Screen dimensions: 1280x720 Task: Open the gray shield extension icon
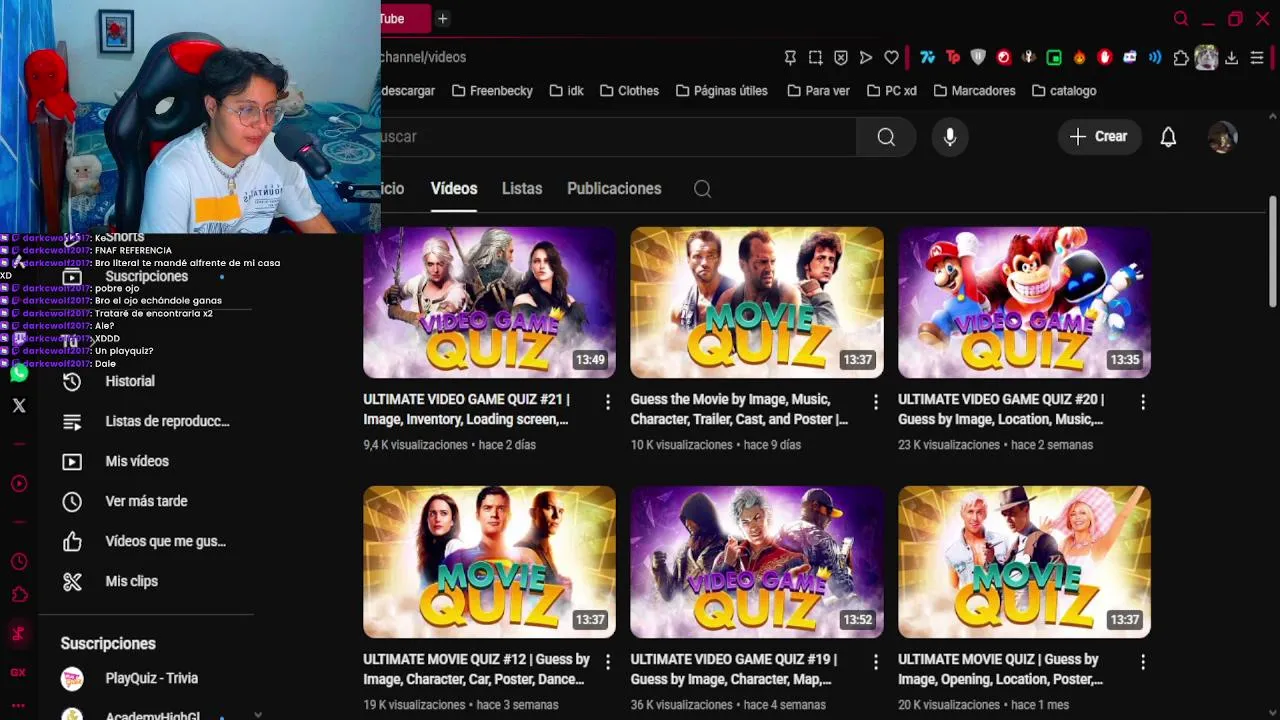(x=978, y=58)
